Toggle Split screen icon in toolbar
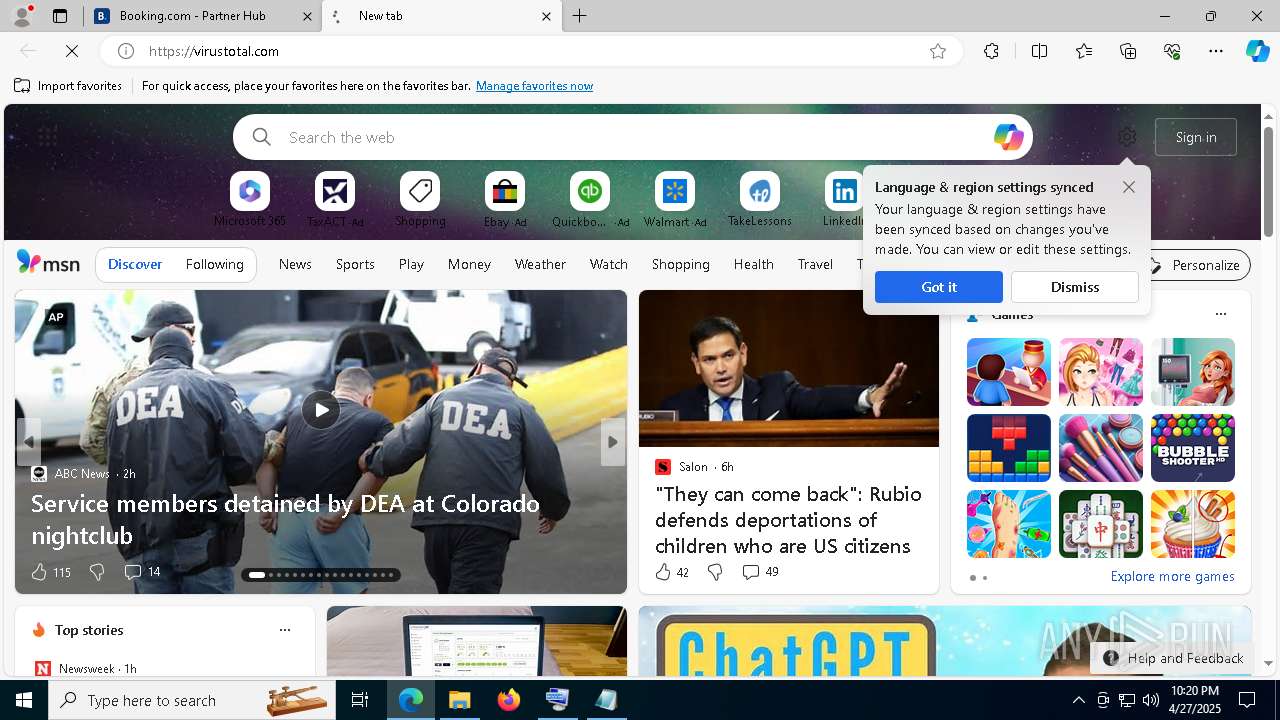The height and width of the screenshot is (720, 1280). 1039,51
